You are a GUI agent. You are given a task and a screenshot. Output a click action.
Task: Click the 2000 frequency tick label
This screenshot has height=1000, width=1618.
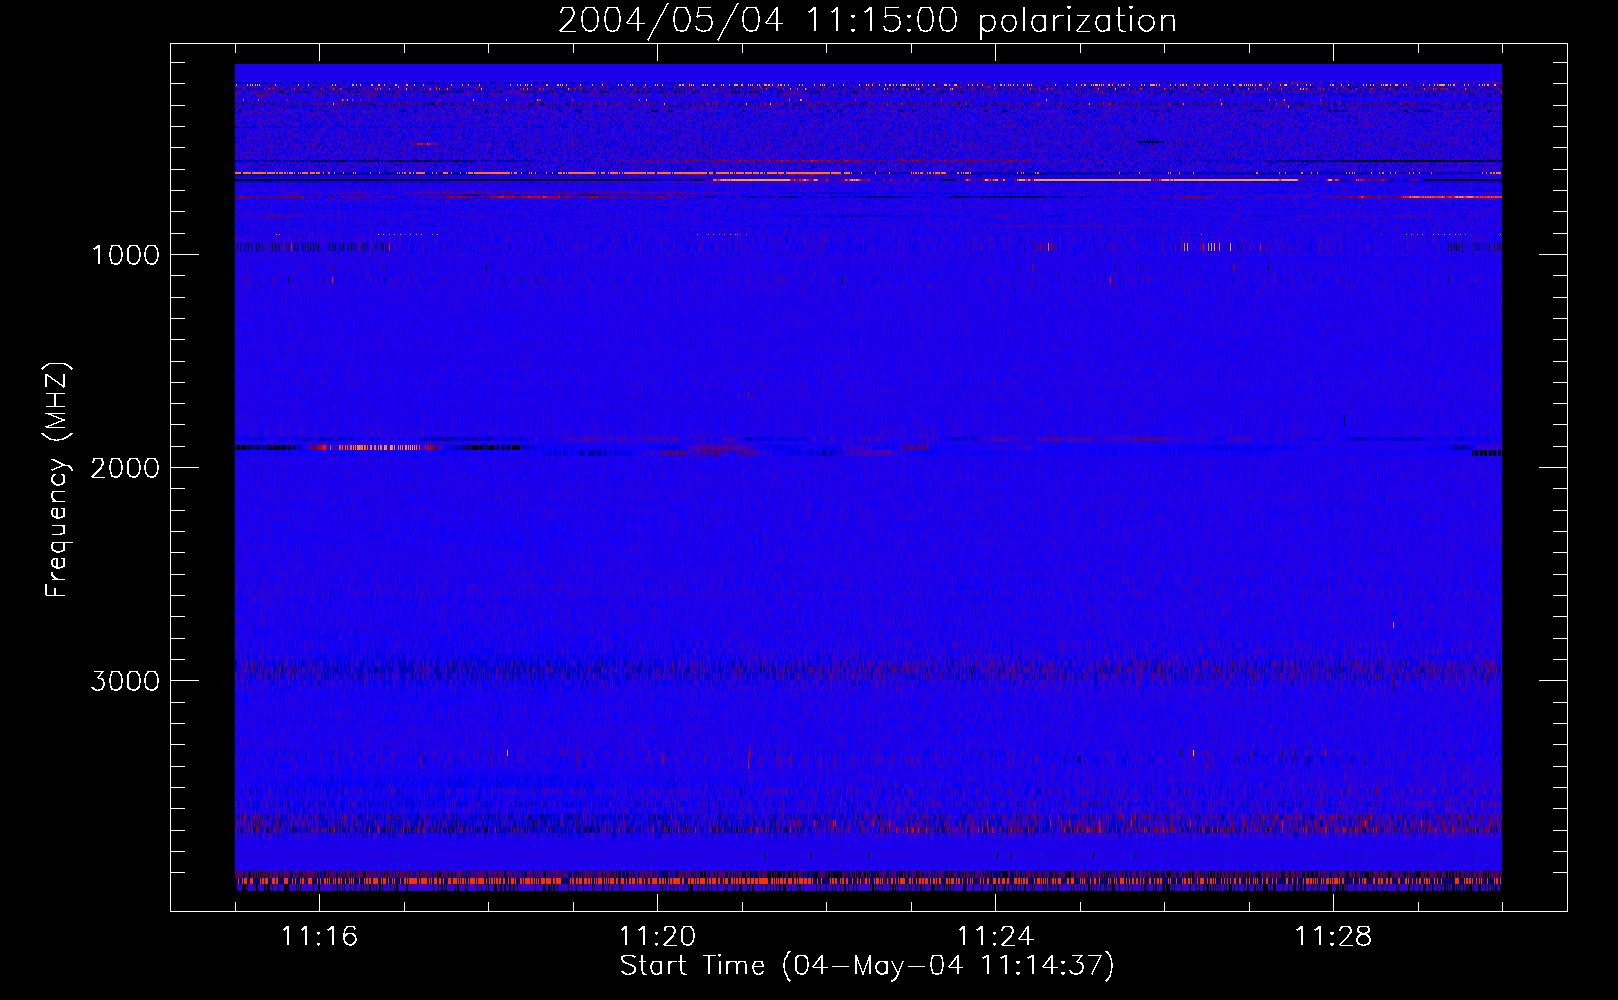[125, 468]
